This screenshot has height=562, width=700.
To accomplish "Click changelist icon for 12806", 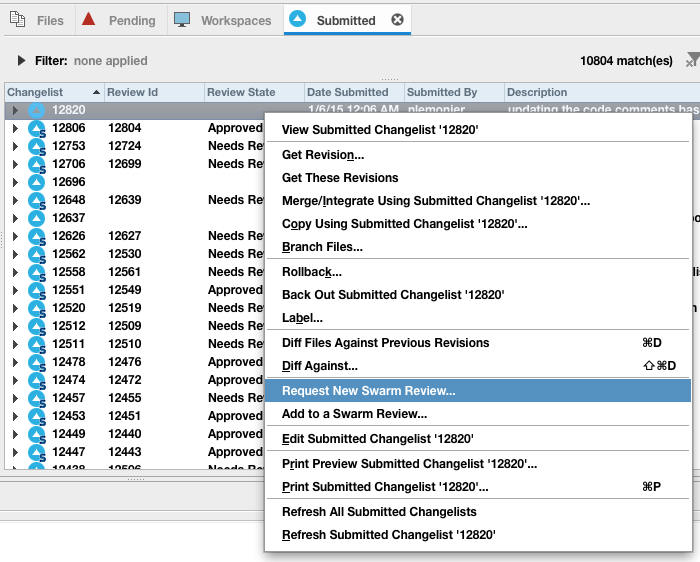I will [x=37, y=129].
